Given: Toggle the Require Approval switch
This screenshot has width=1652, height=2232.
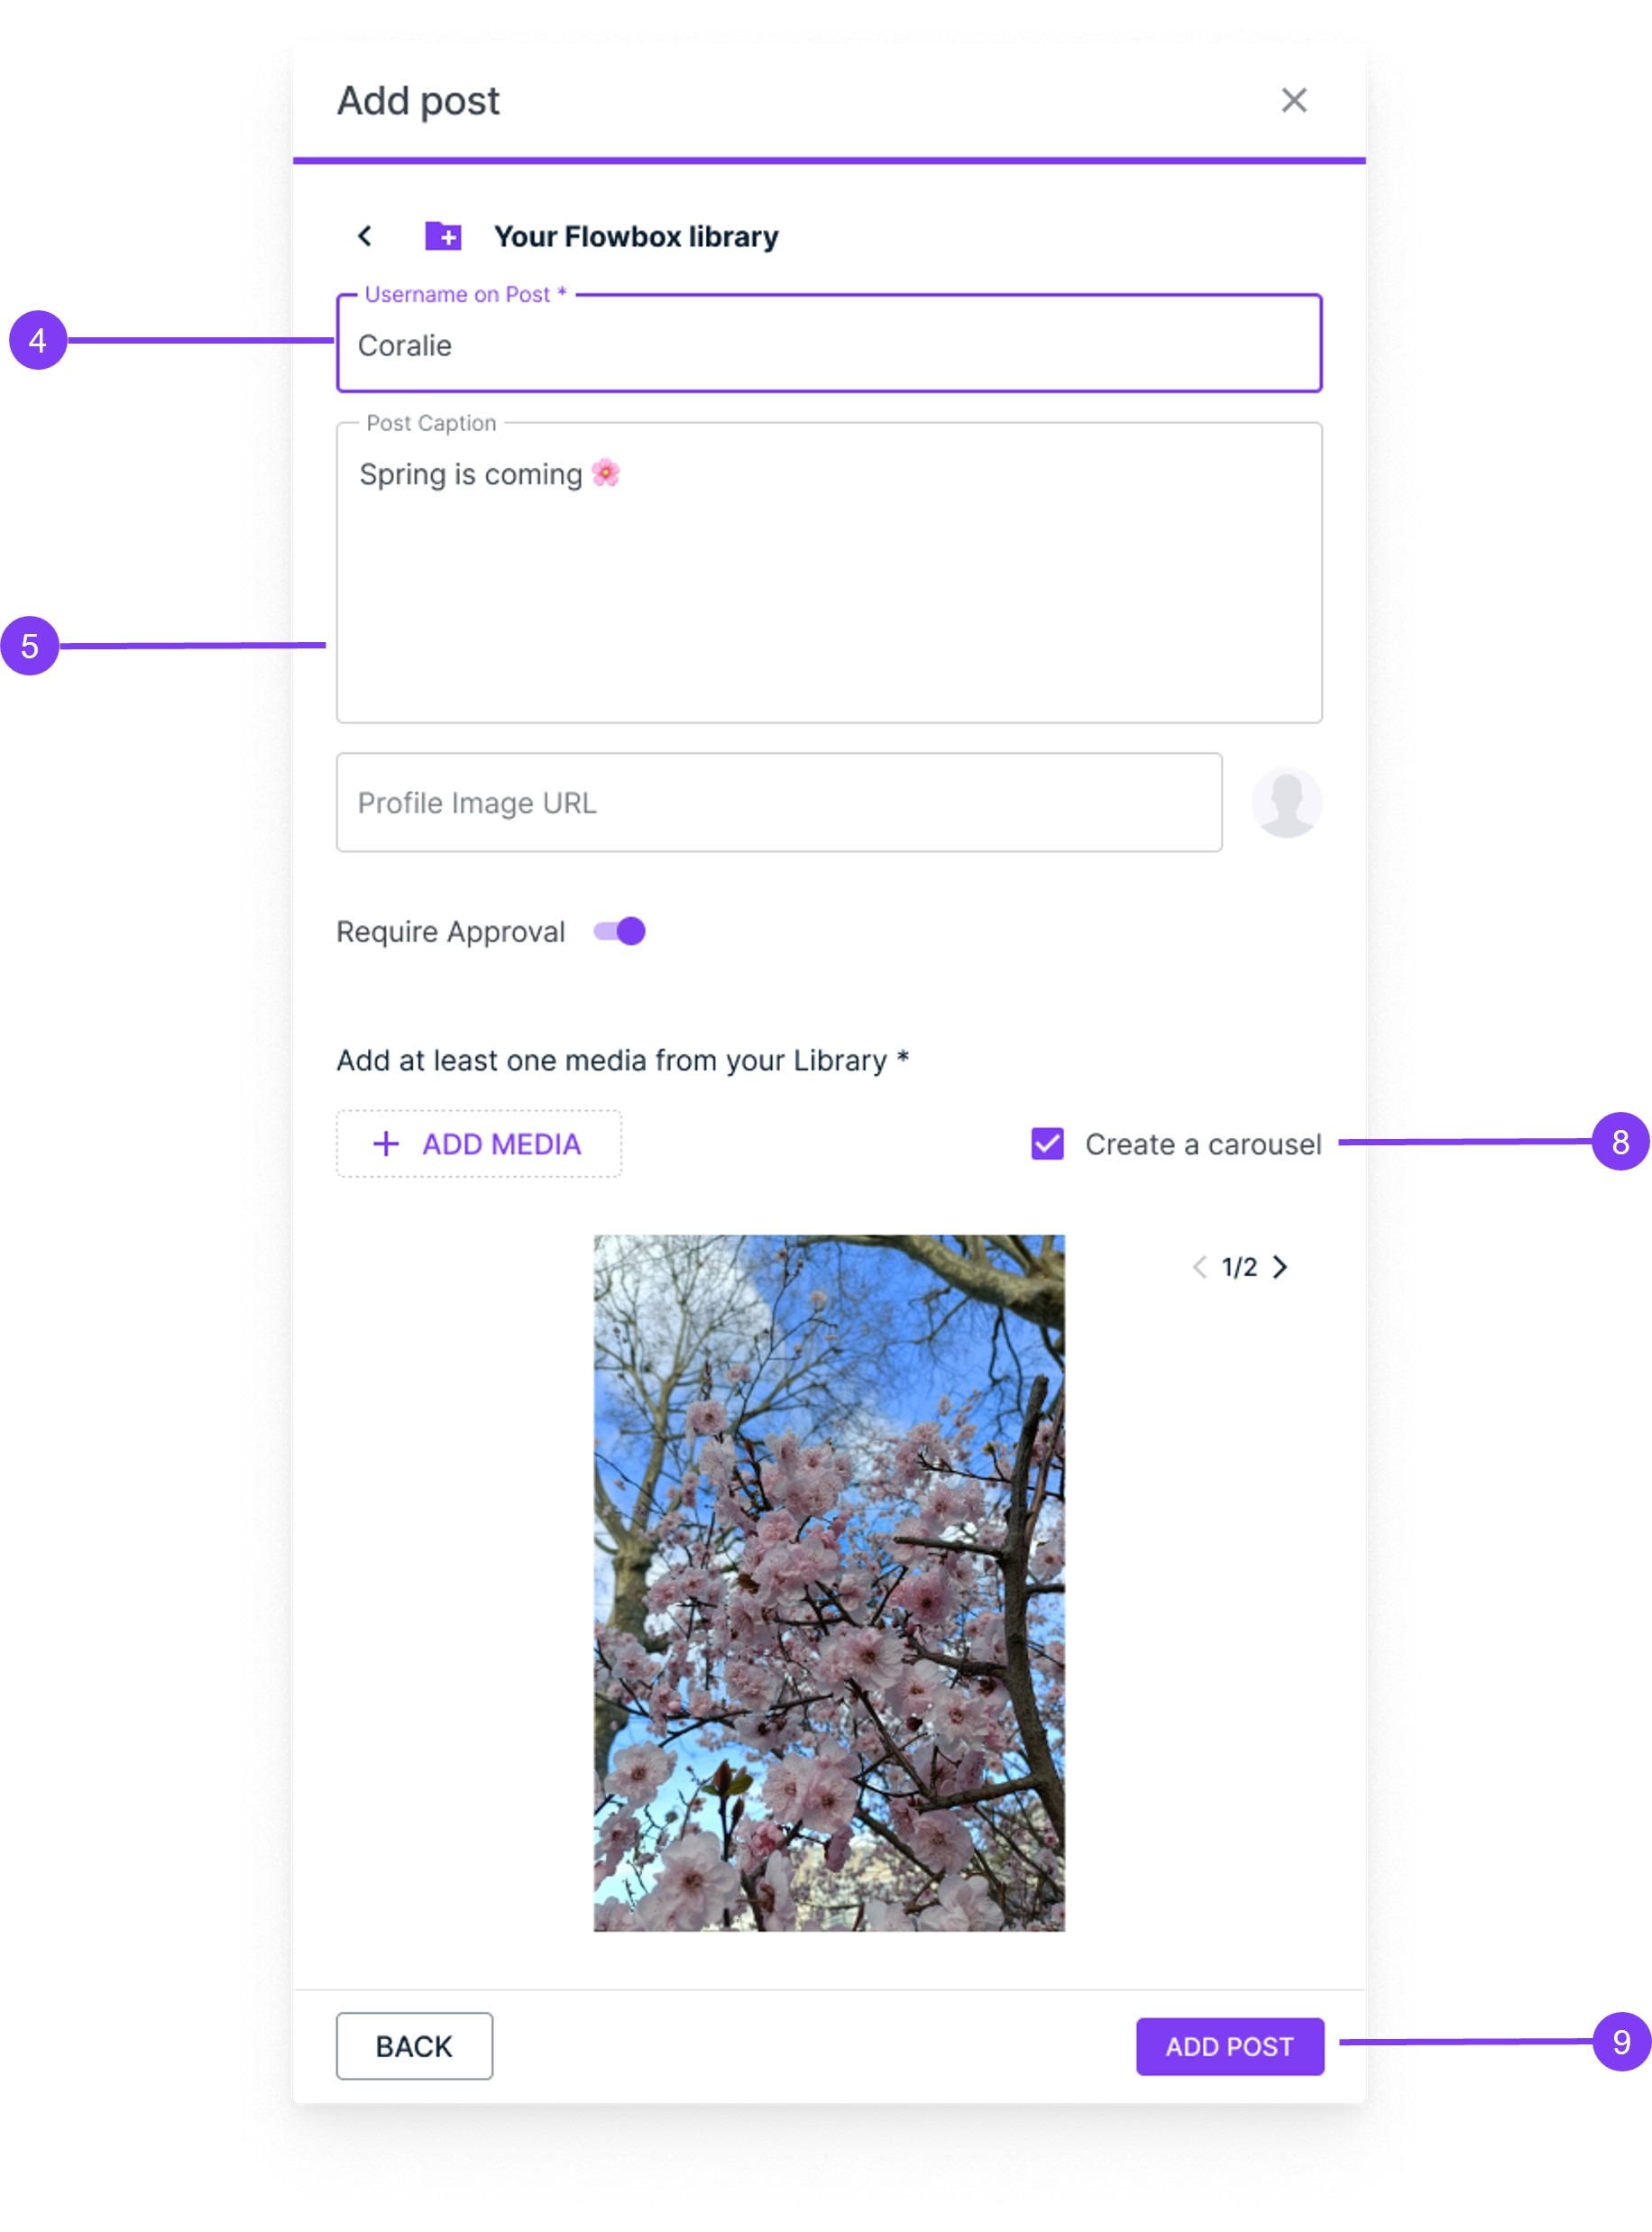Looking at the screenshot, I should click(x=619, y=931).
